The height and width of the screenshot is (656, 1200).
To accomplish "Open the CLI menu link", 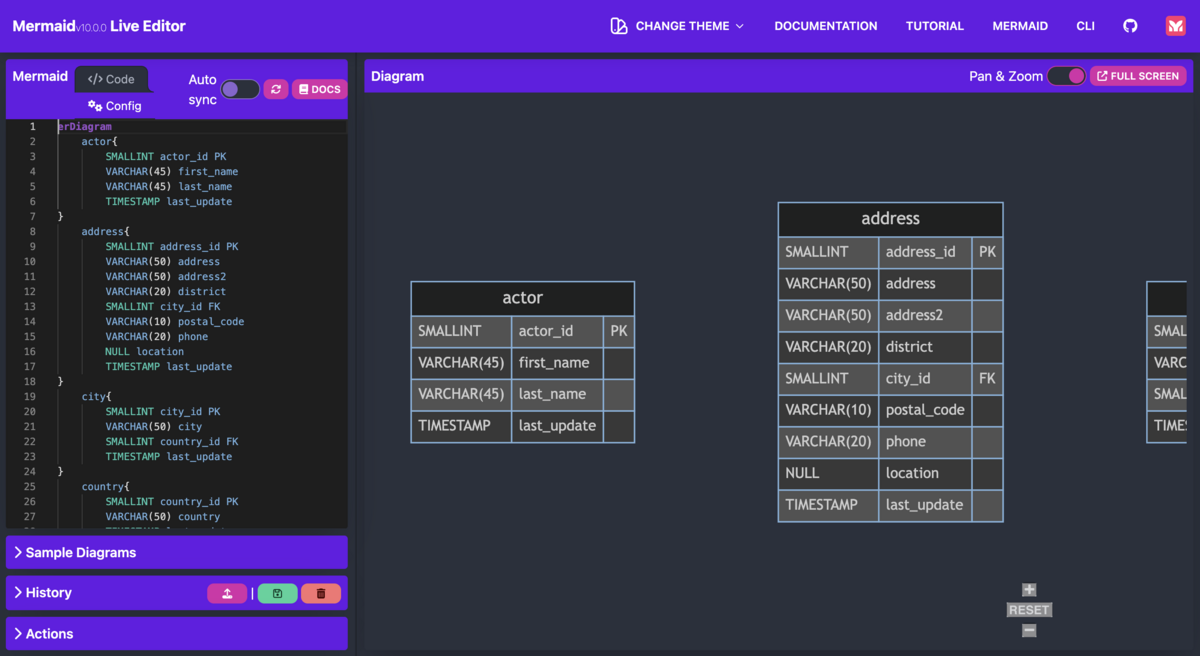I will [1085, 26].
